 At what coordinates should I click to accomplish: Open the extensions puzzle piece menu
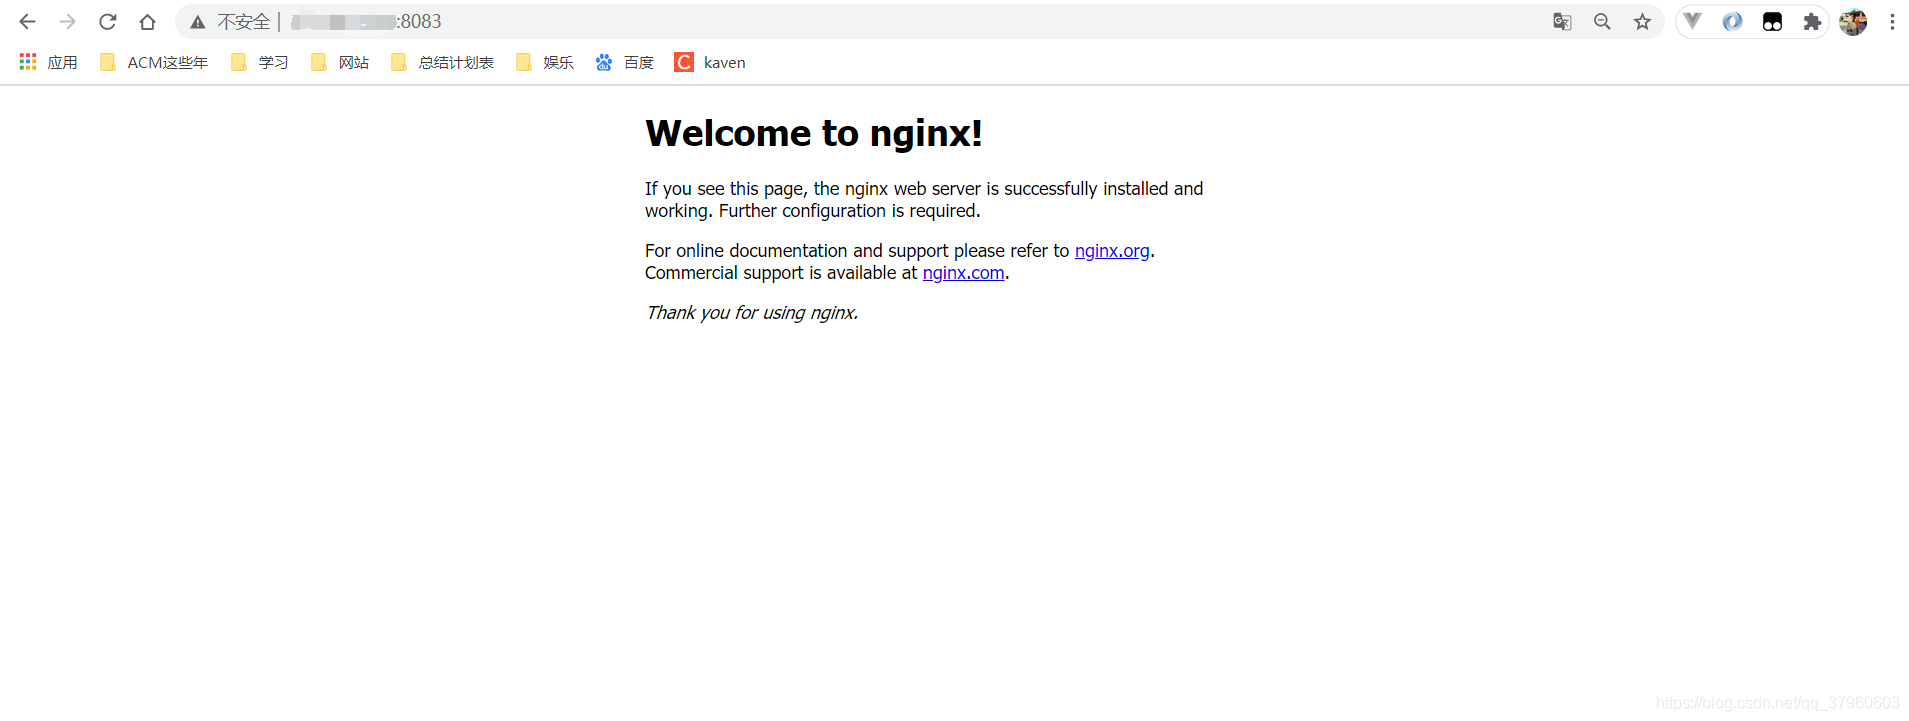pos(1812,22)
